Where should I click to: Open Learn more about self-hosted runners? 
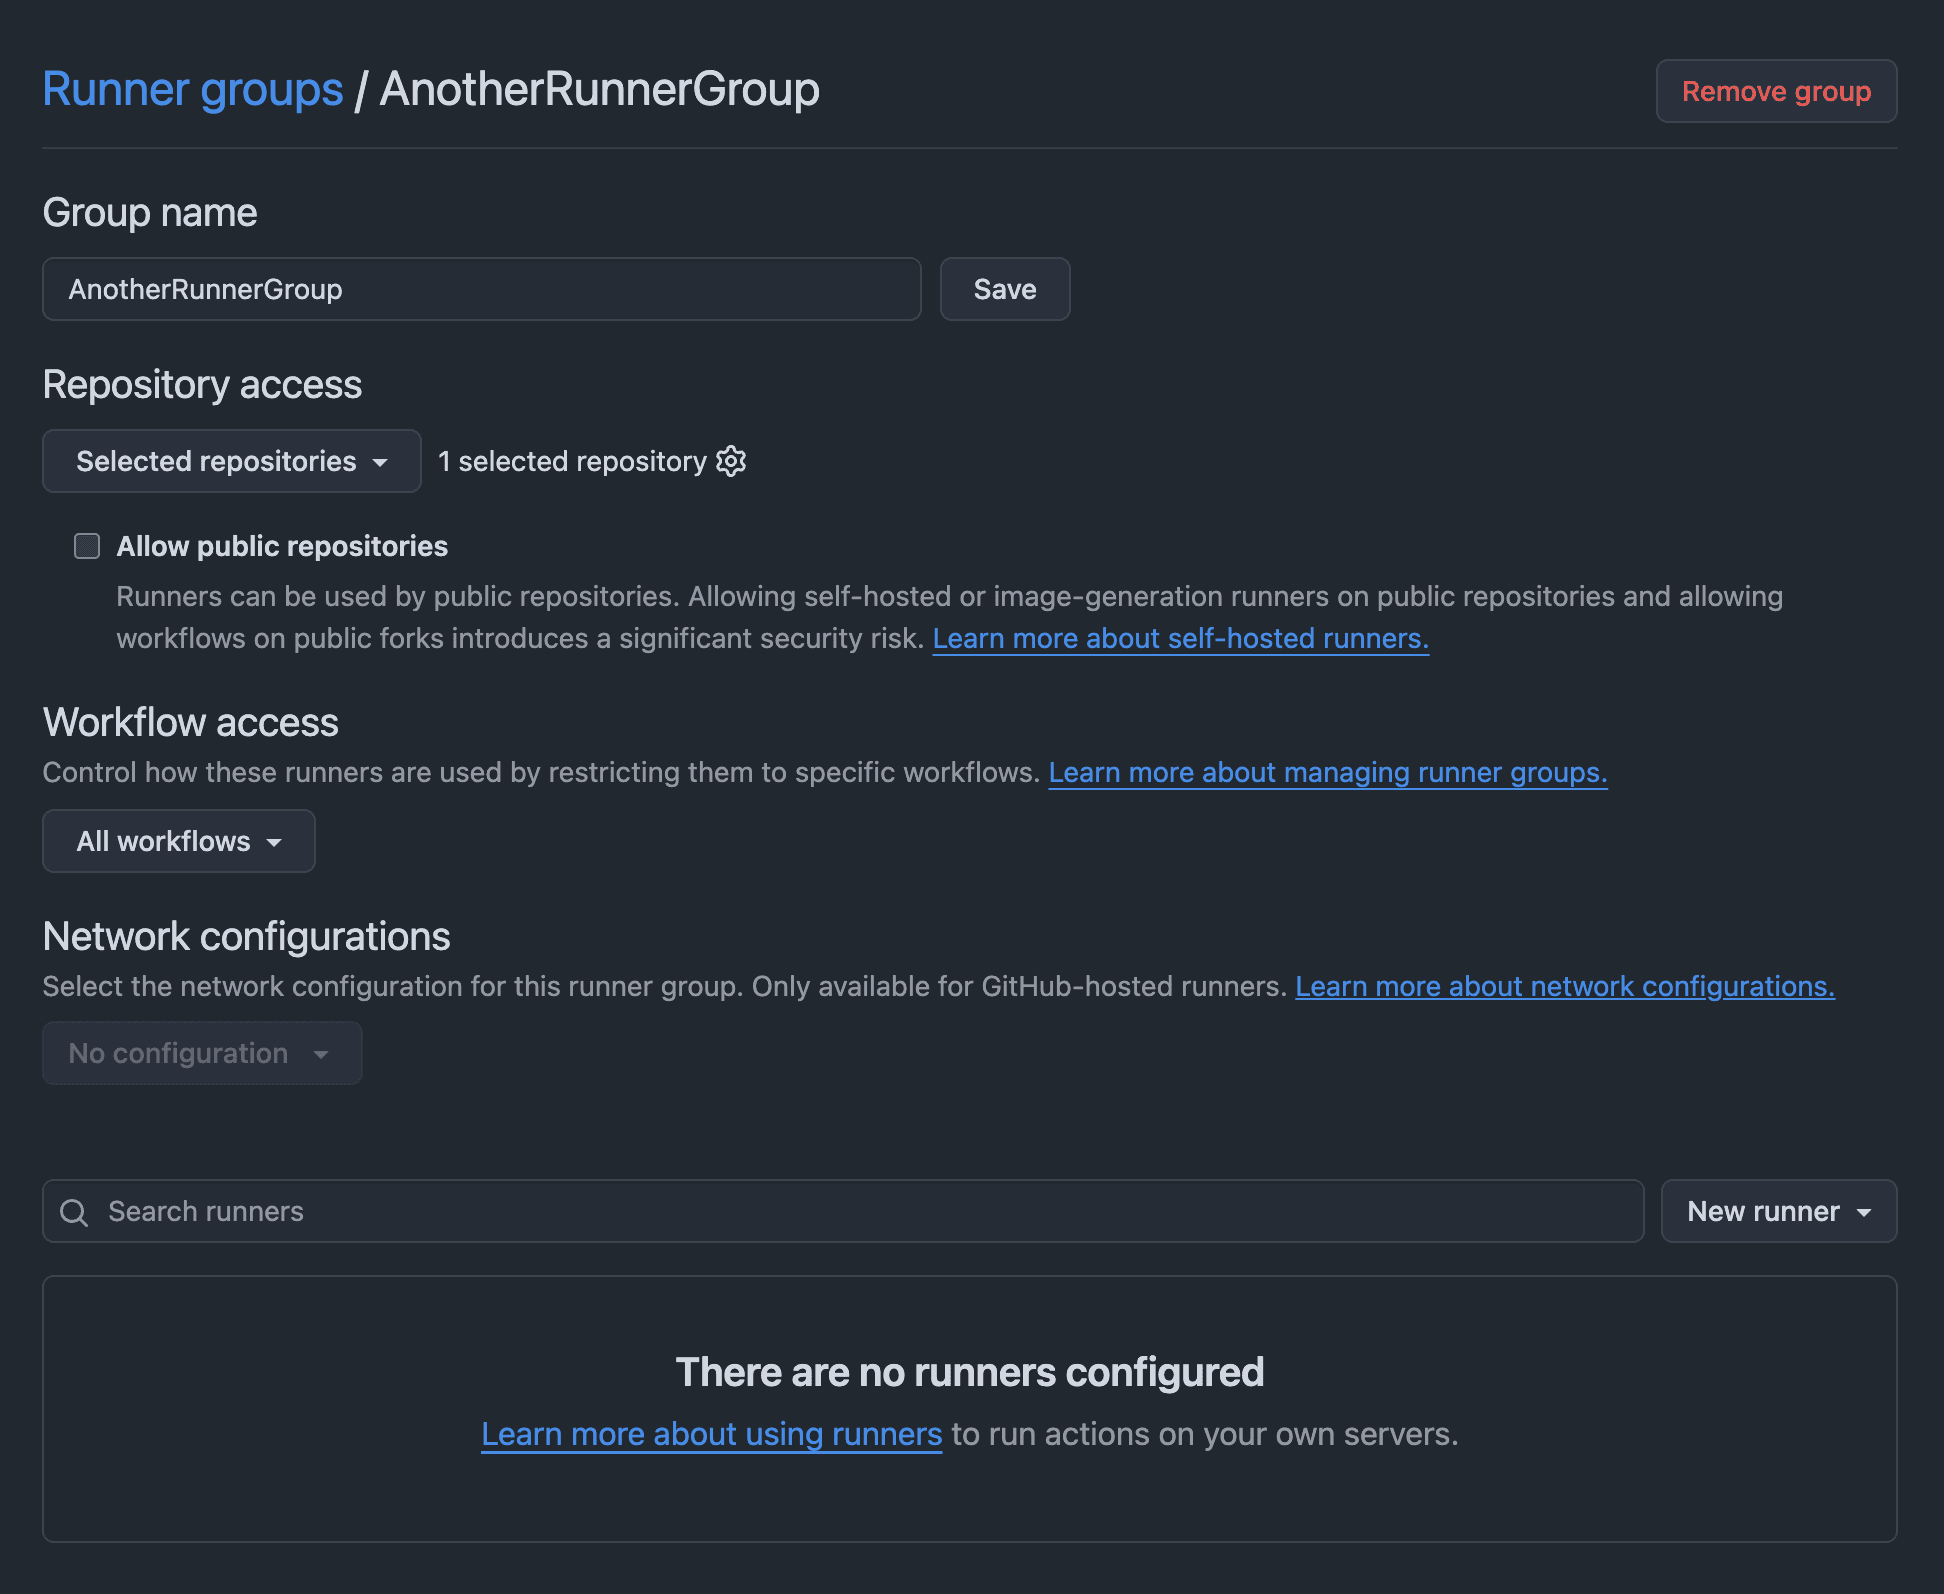pos(1181,637)
